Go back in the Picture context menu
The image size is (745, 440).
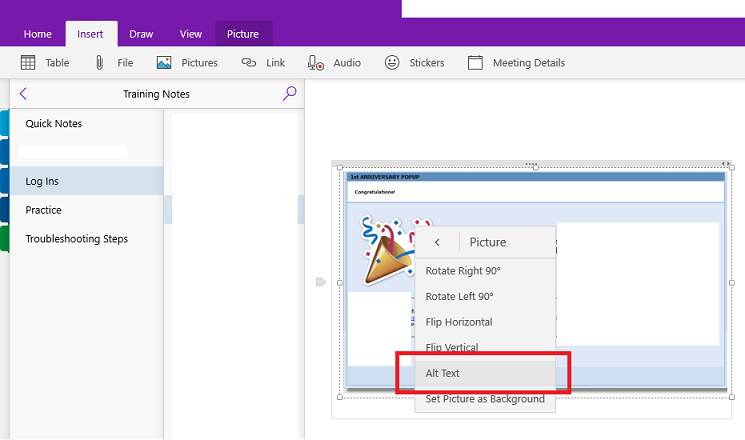point(437,242)
